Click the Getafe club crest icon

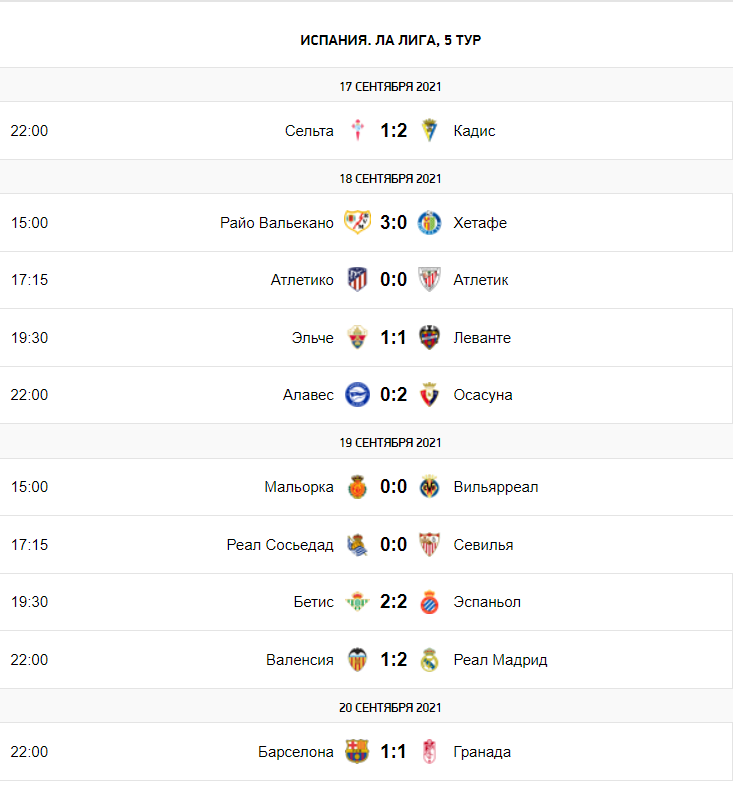tap(429, 222)
